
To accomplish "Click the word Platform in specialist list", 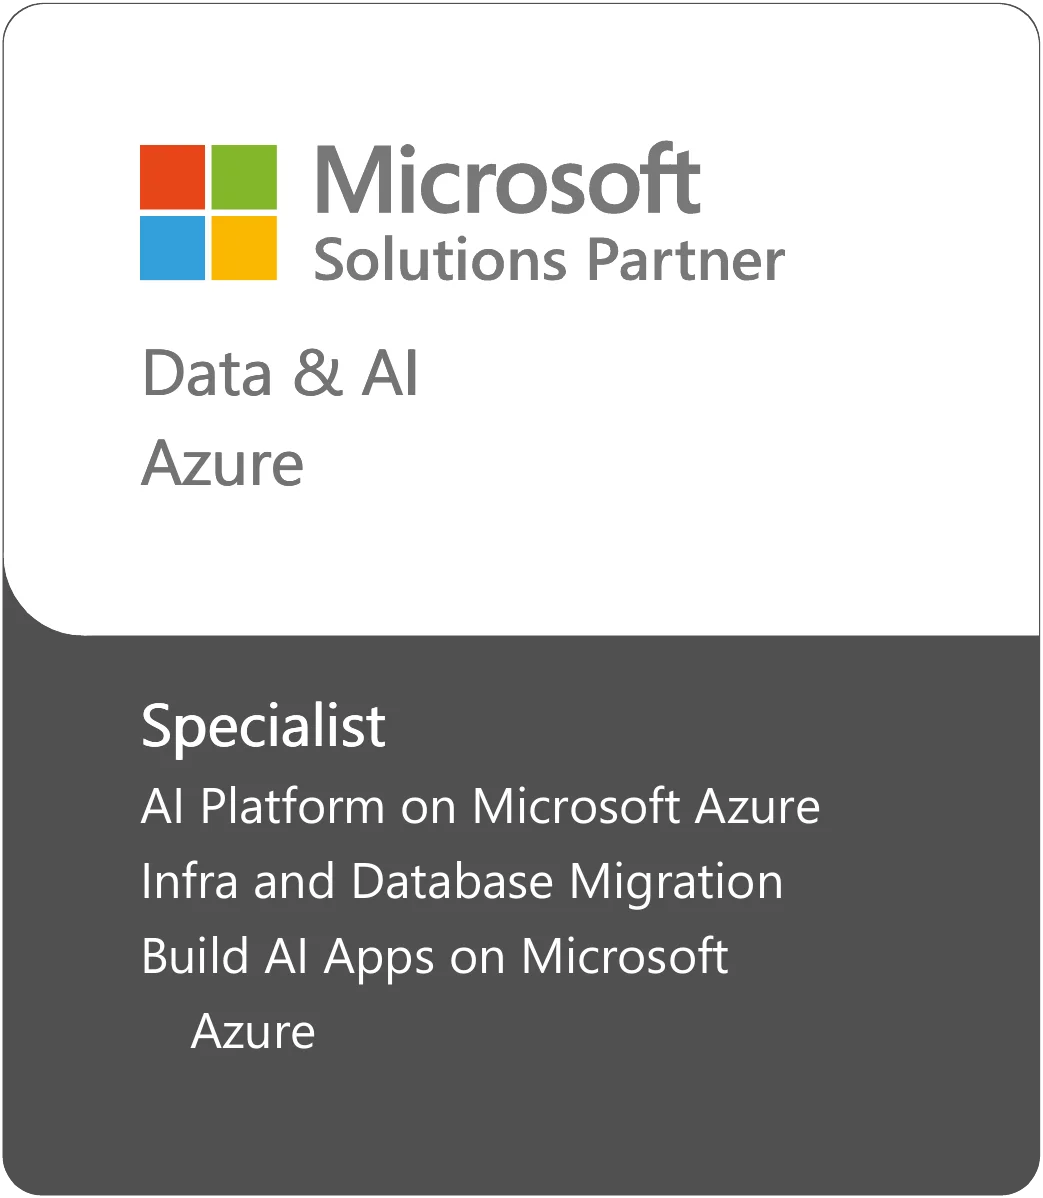I will 293,807.
